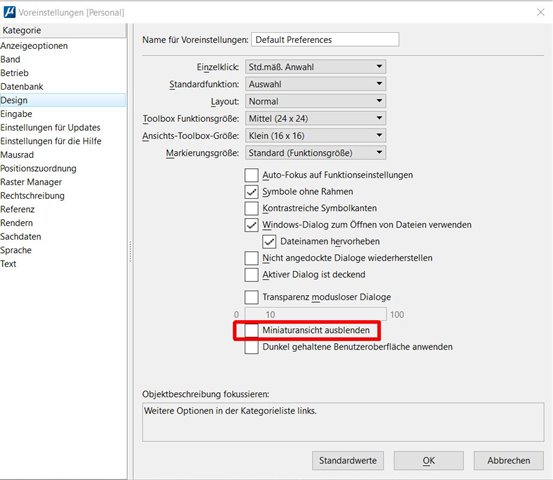Click the splitter handle between panels

(x=130, y=251)
